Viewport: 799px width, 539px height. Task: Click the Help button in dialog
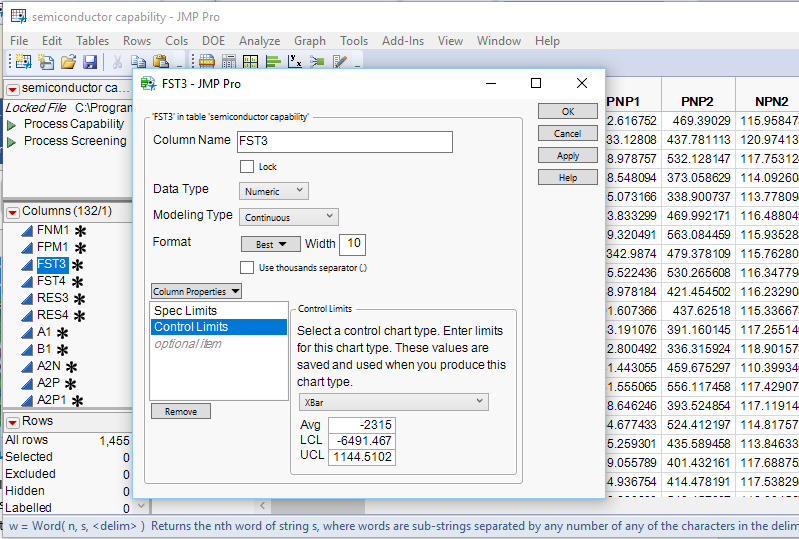[568, 177]
